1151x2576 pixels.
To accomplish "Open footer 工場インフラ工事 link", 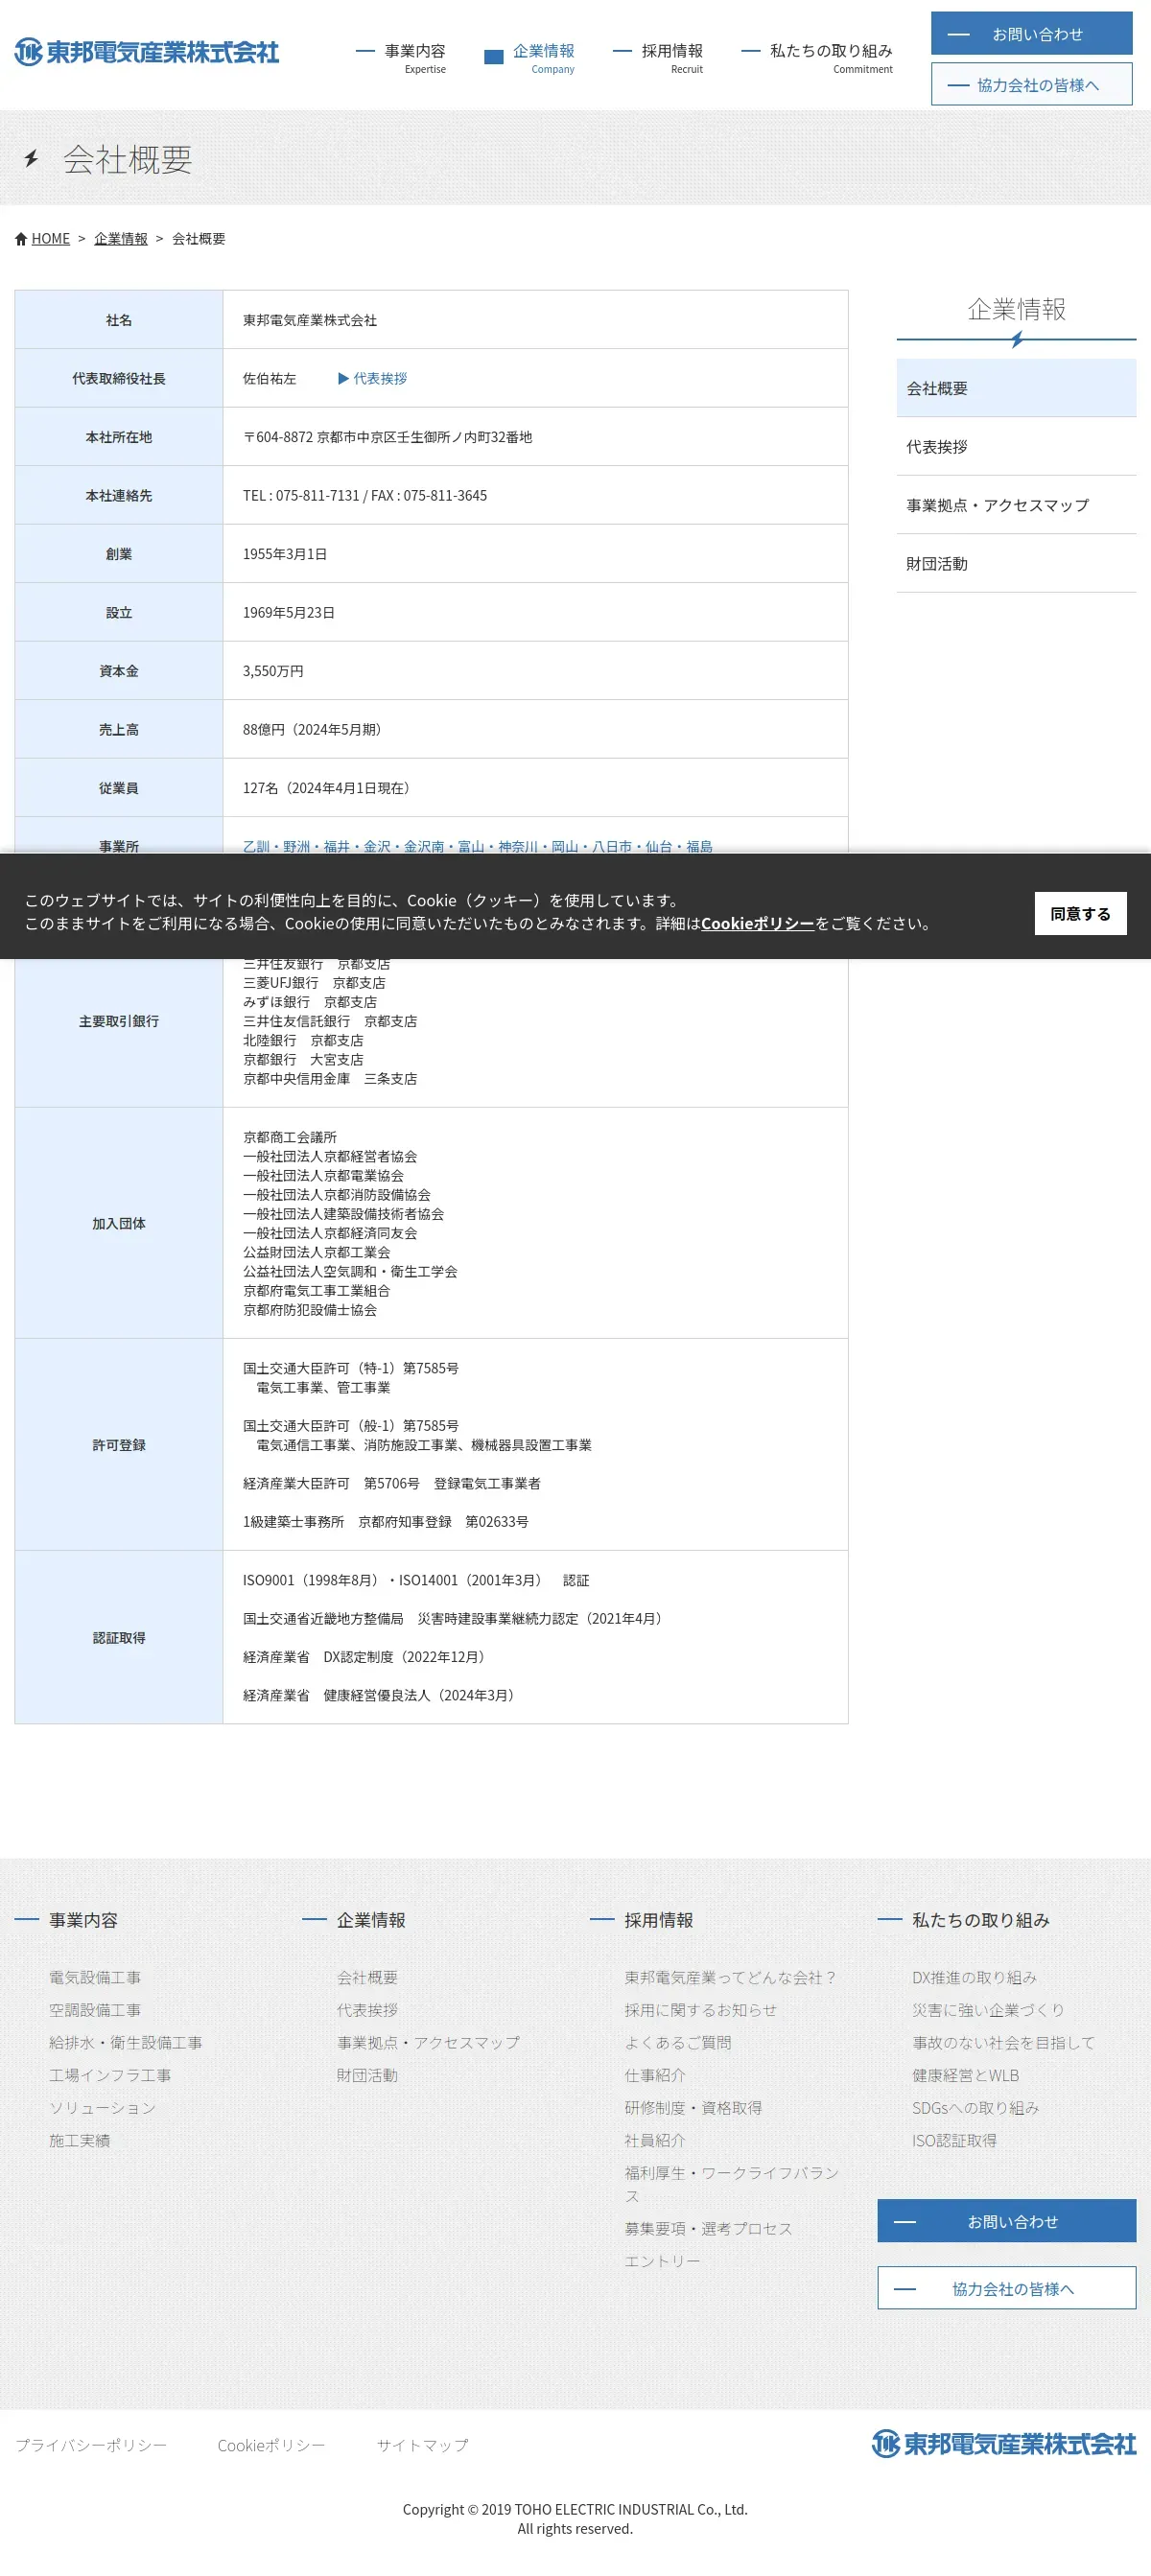I will [110, 2075].
